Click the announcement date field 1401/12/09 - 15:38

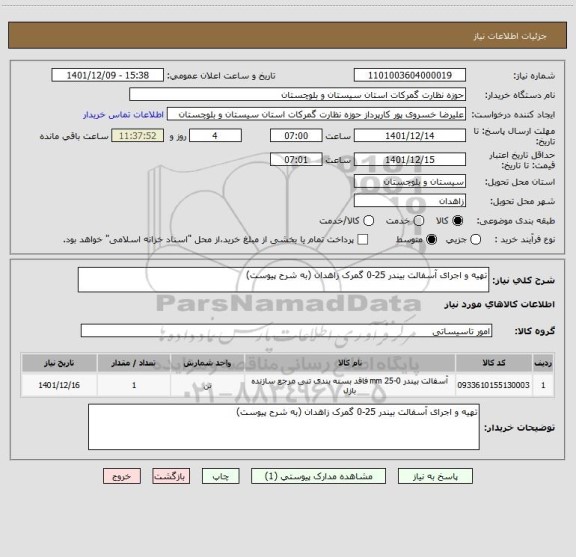tap(108, 75)
